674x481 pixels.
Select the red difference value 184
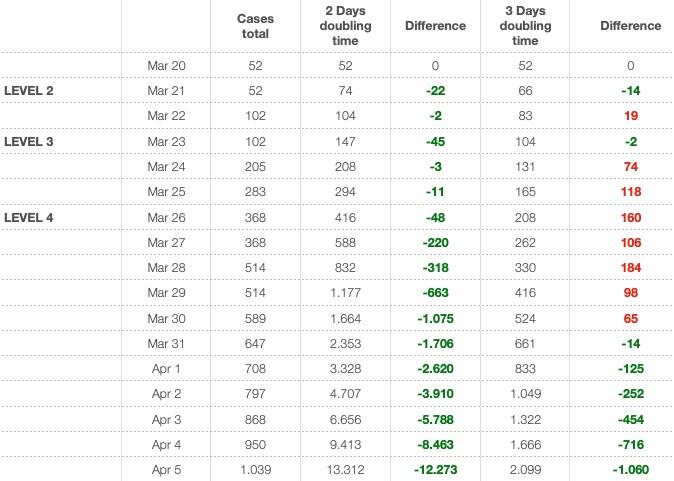(630, 267)
